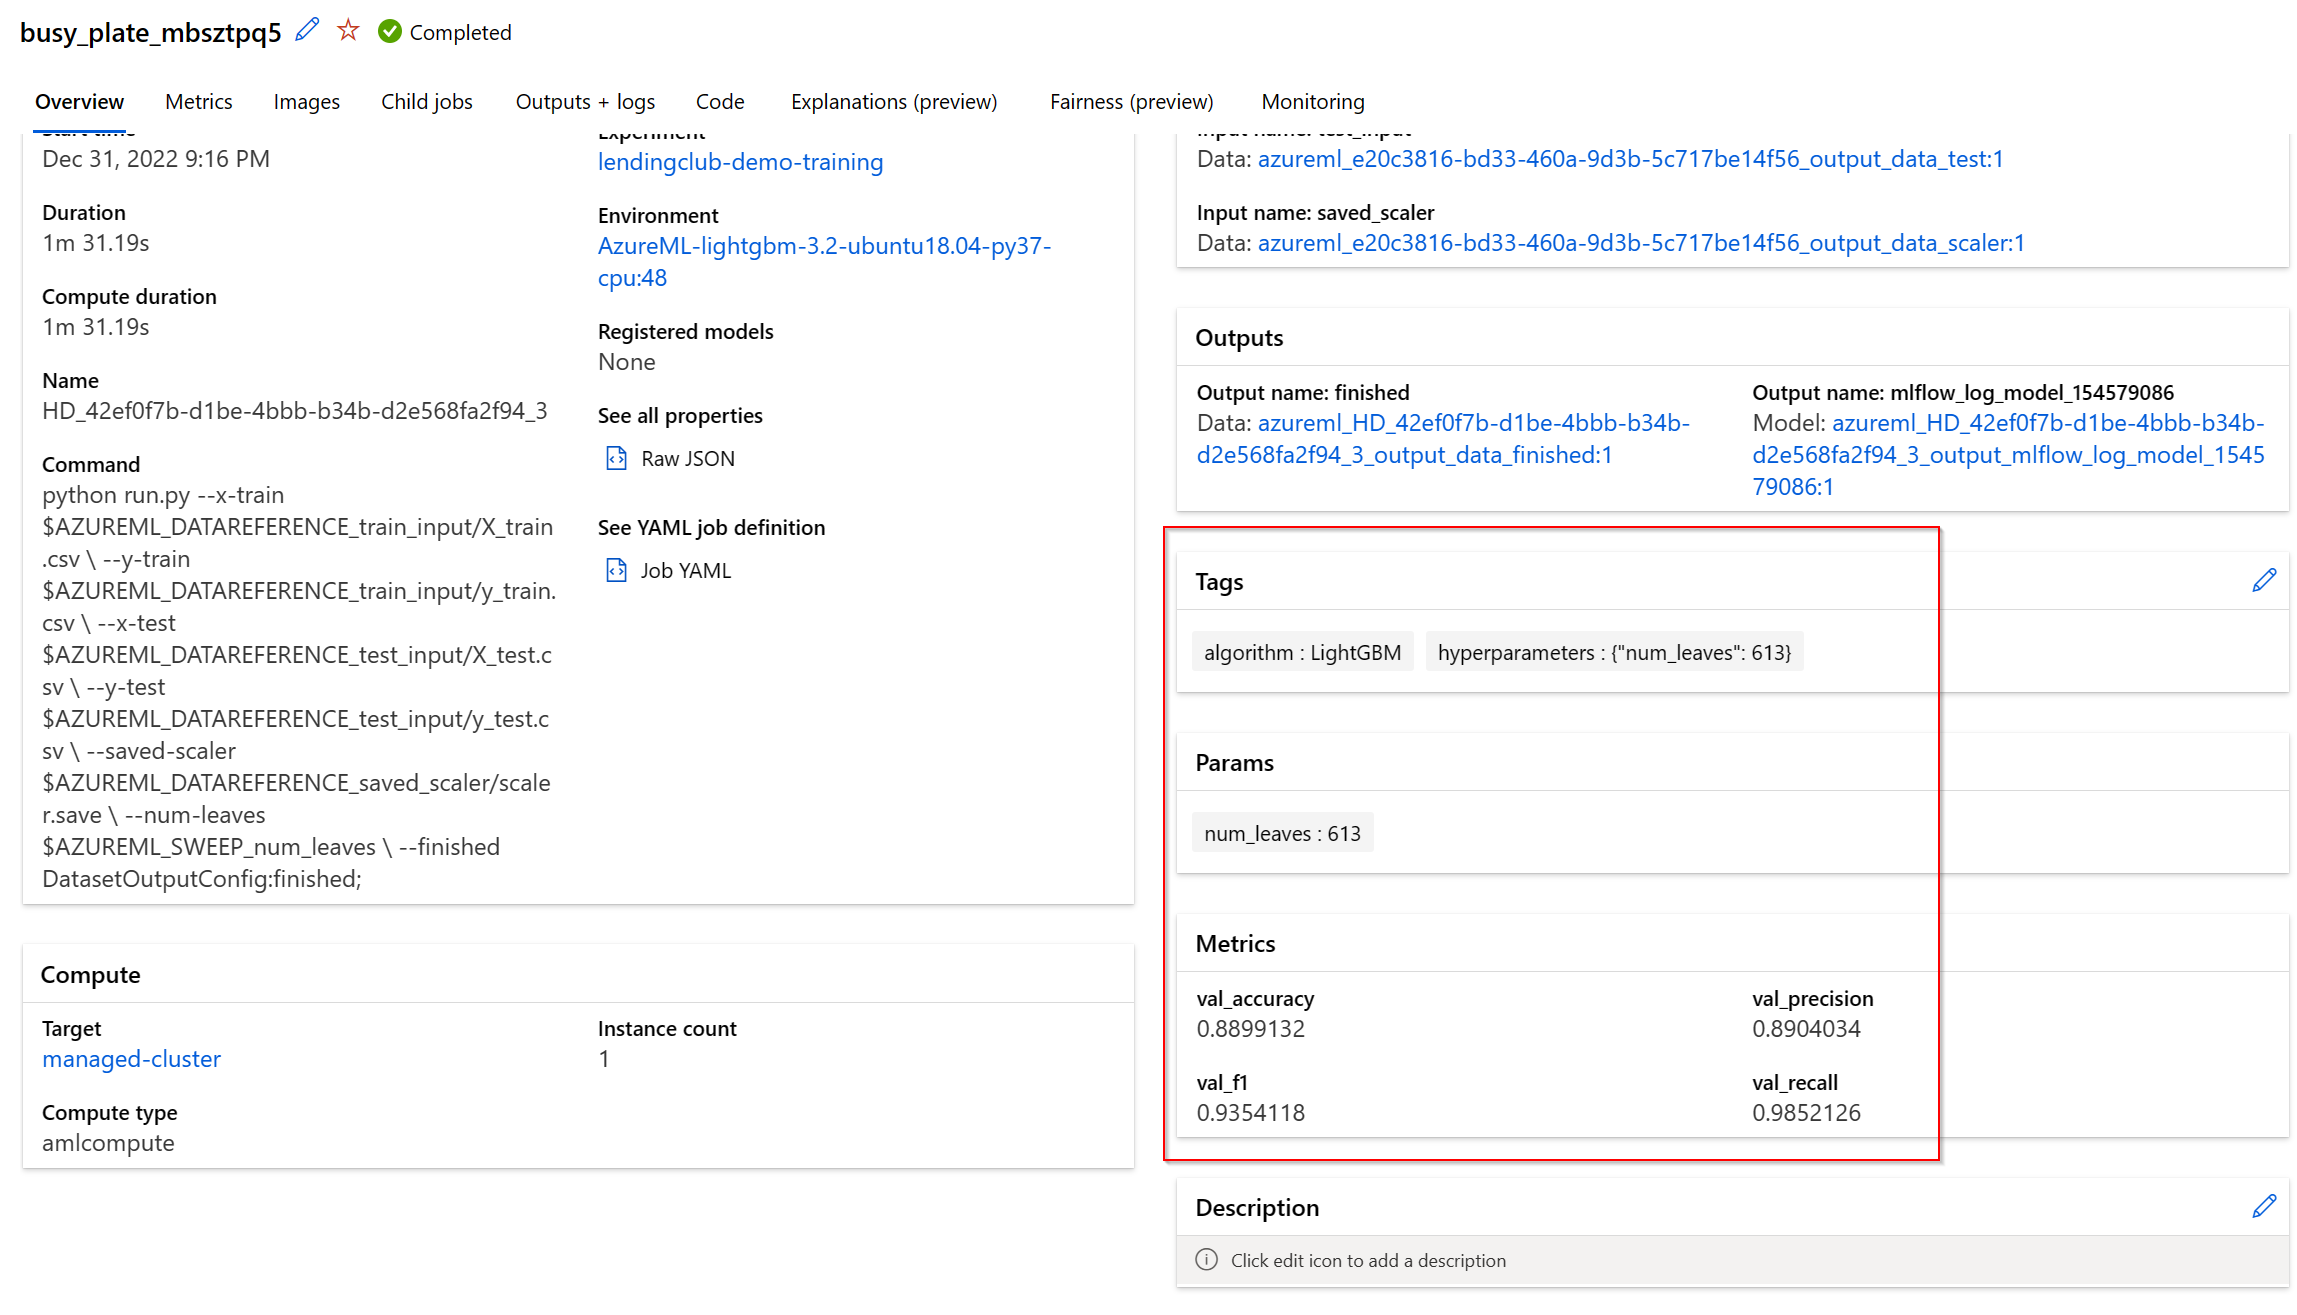2297x1315 pixels.
Task: Click the Description edit pencil icon
Action: point(2263,1207)
